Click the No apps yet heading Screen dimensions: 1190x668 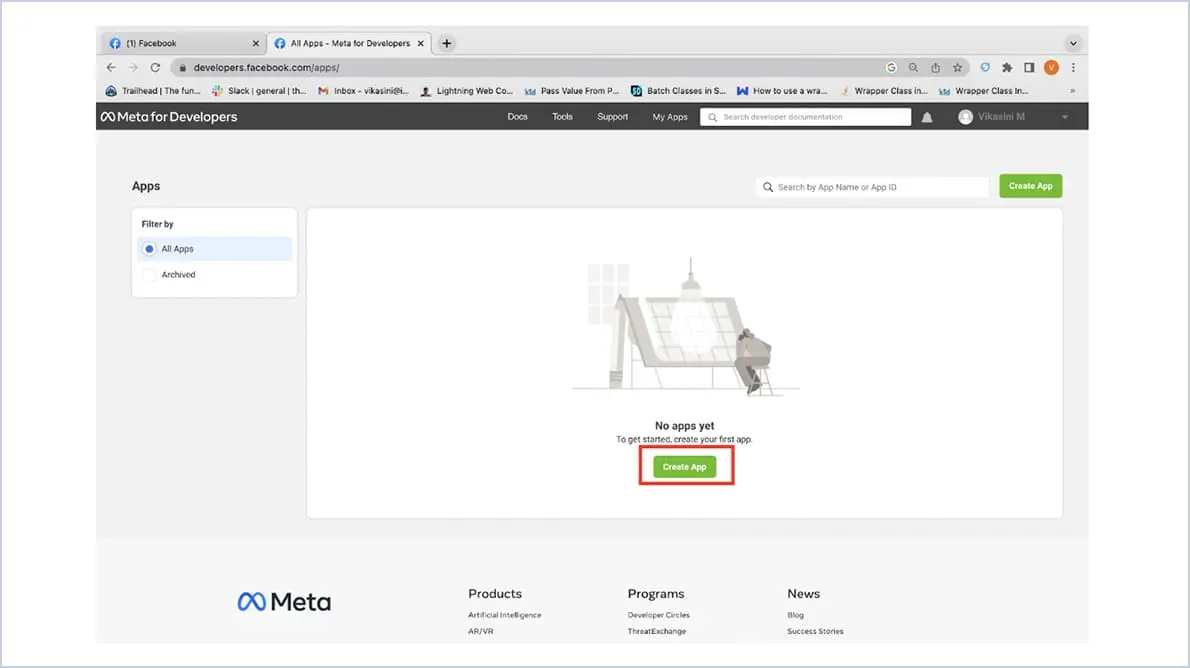pyautogui.click(x=685, y=426)
